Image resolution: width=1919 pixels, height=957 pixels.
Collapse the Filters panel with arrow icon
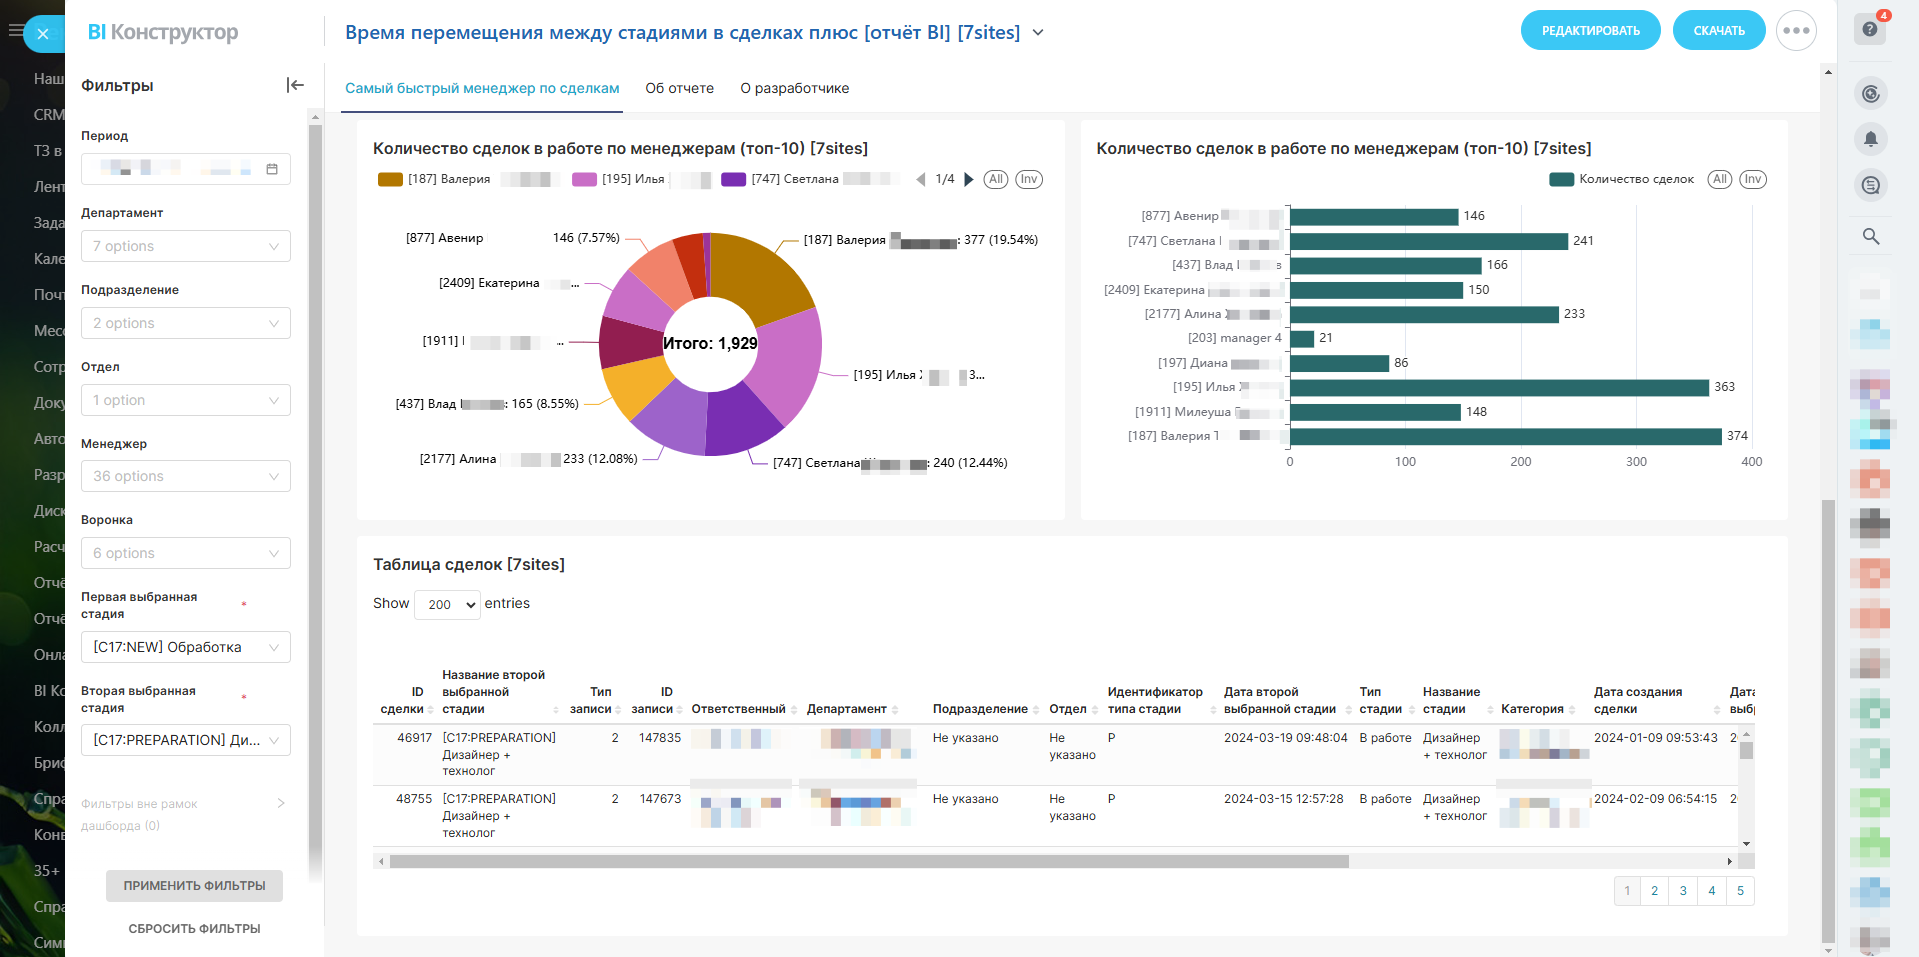(x=295, y=85)
